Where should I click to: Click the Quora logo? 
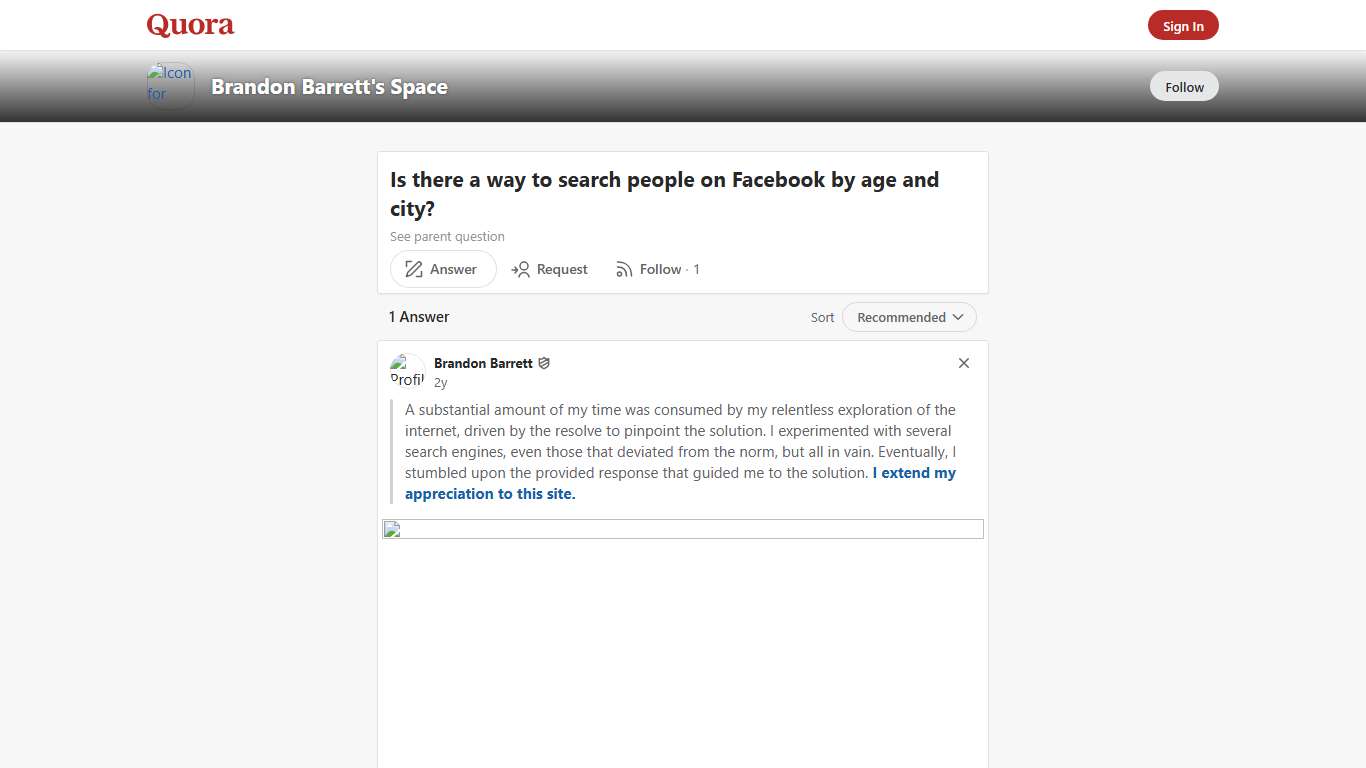(x=189, y=24)
